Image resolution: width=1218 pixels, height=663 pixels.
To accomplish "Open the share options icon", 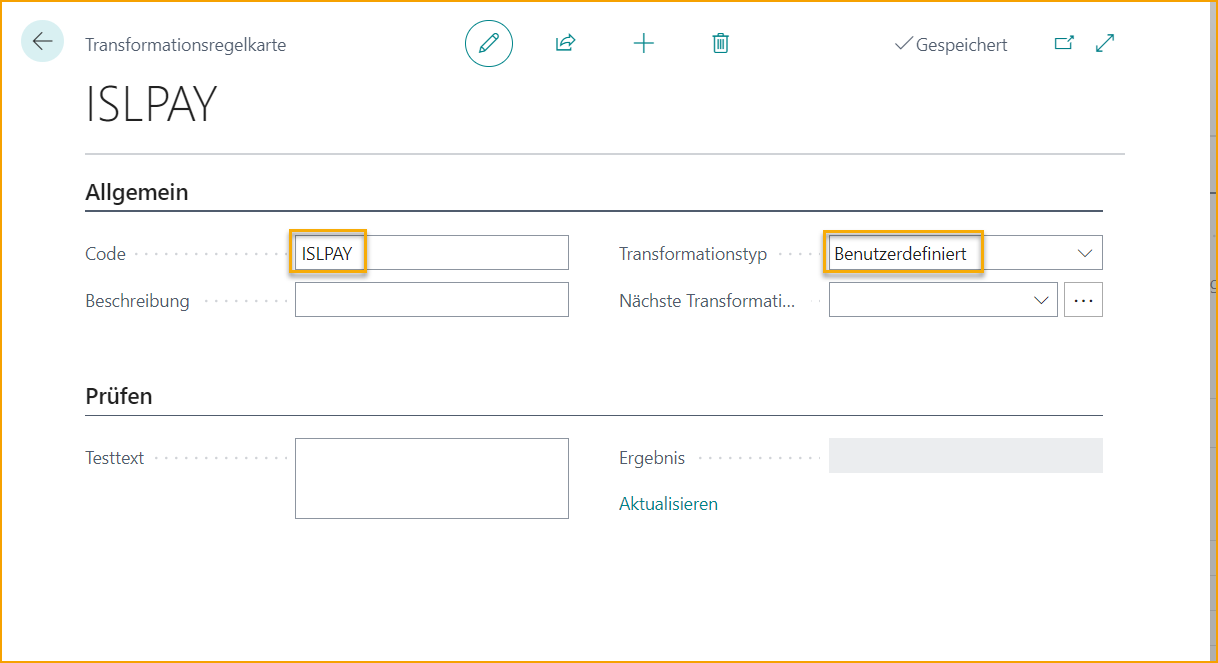I will (x=565, y=43).
